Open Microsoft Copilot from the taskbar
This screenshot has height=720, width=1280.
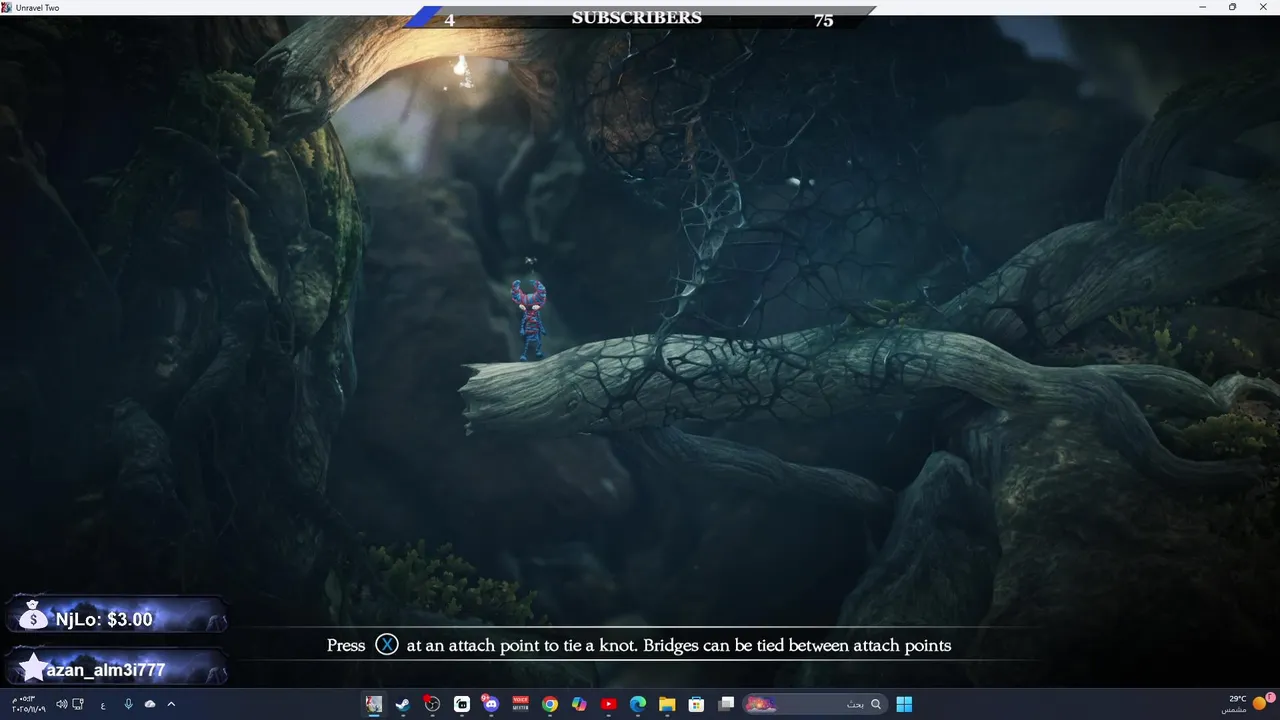pos(579,704)
